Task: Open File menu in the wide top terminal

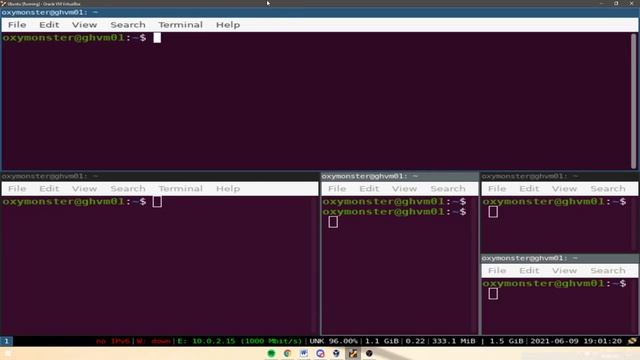Action: pos(17,25)
